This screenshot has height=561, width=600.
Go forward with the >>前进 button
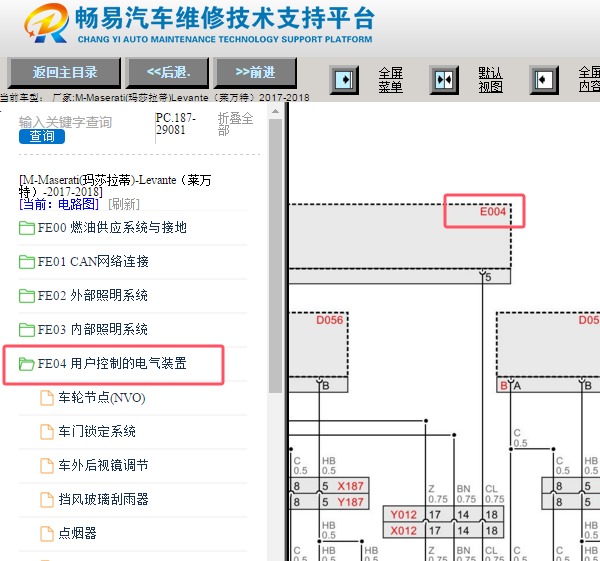pyautogui.click(x=255, y=72)
